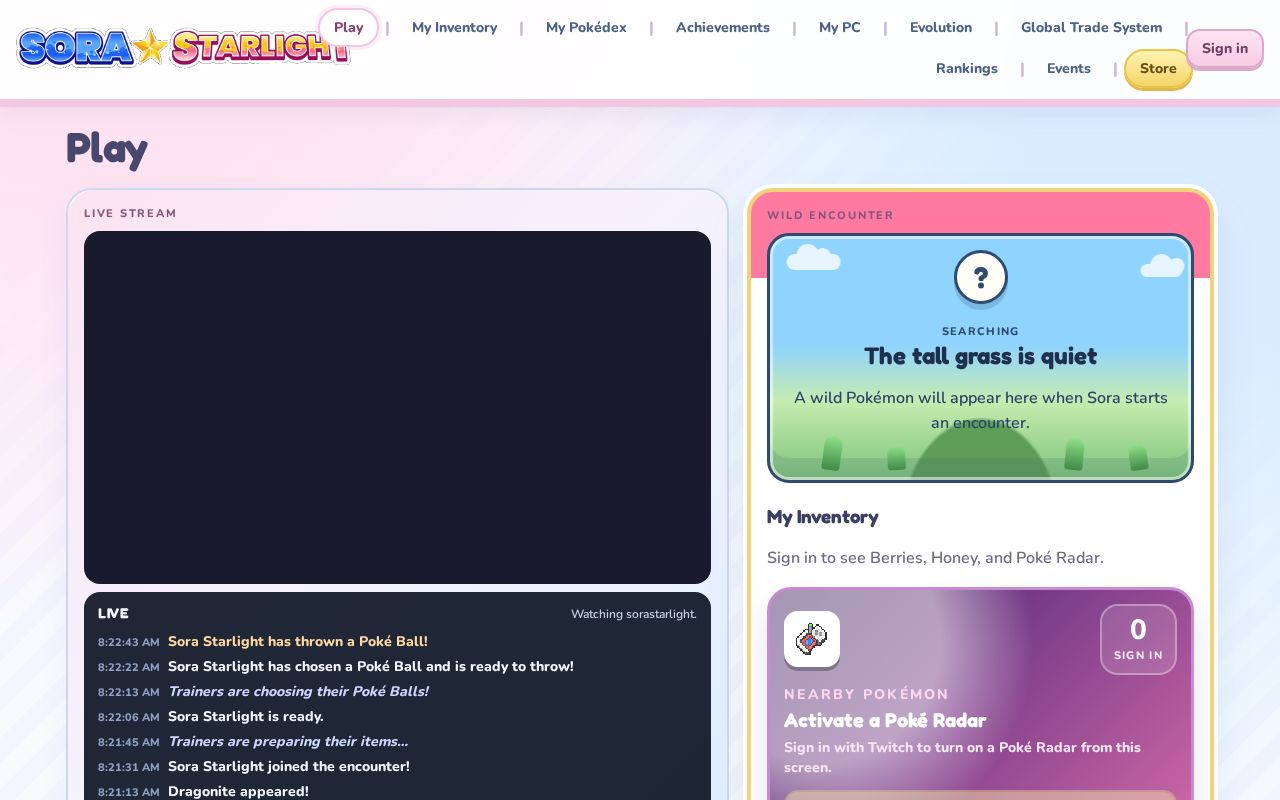Viewport: 1280px width, 800px height.
Task: Click the live stream video player
Action: pyautogui.click(x=397, y=407)
